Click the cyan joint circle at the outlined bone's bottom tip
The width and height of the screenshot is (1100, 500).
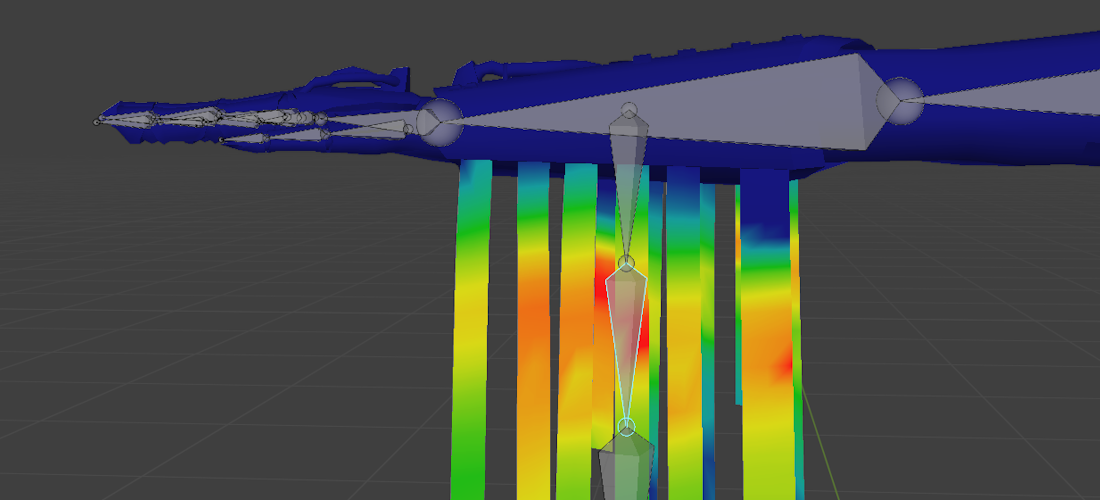pyautogui.click(x=626, y=426)
